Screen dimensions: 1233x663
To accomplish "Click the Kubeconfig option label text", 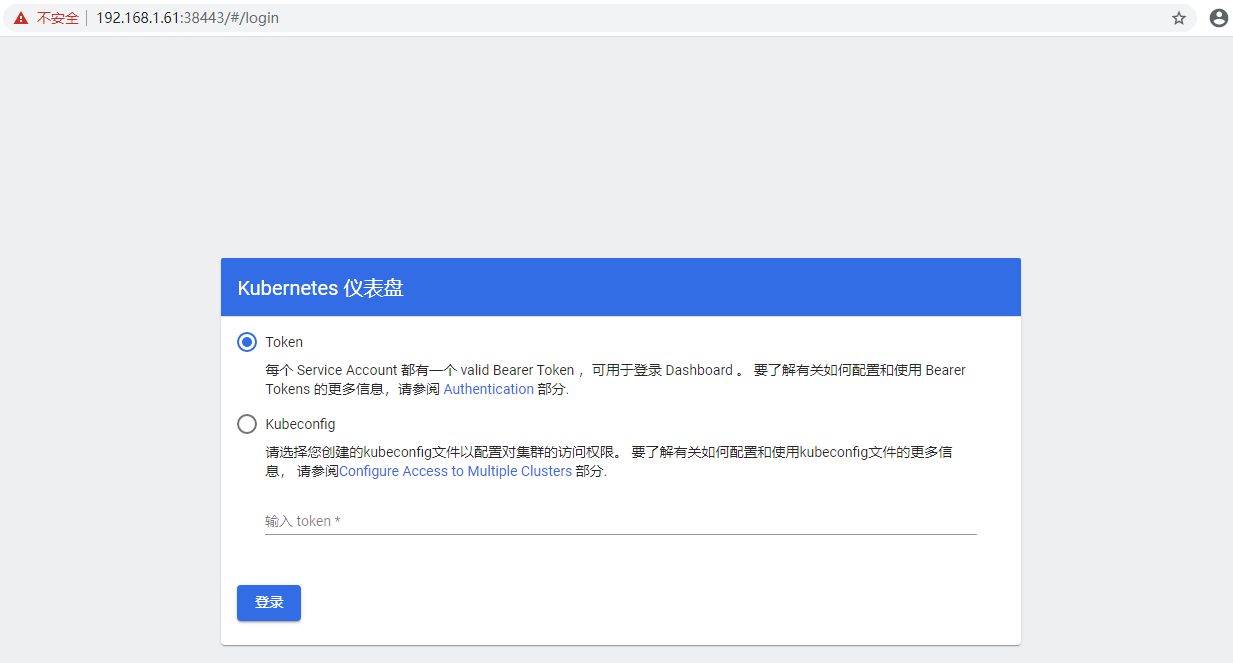I will (x=300, y=424).
